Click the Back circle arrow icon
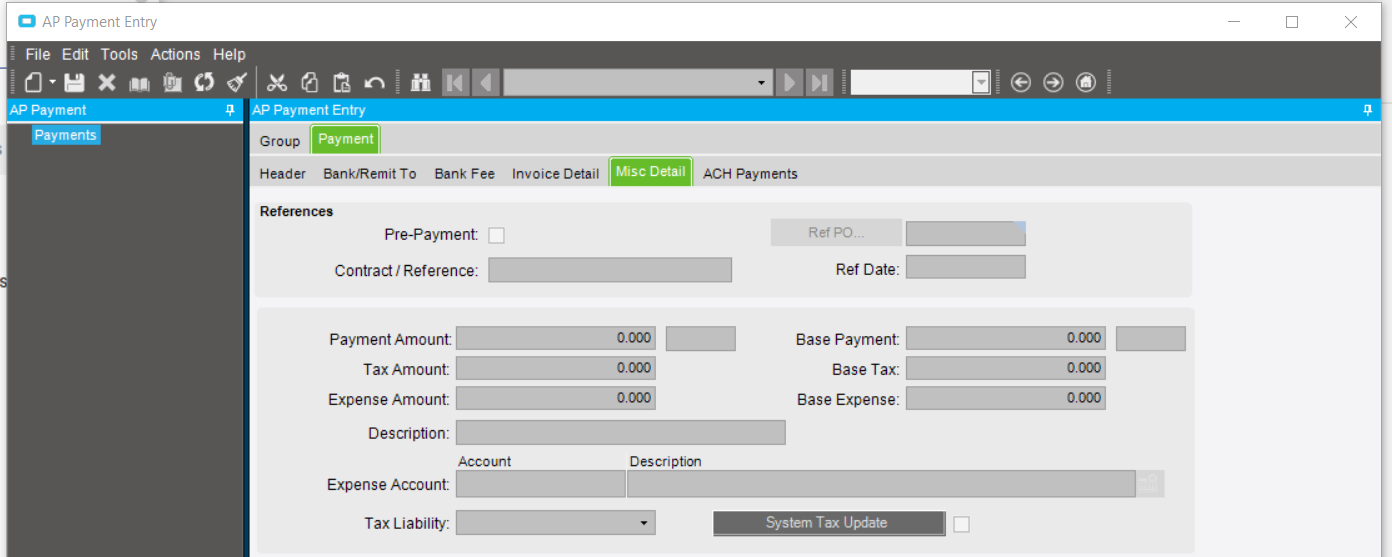The image size is (1392, 557). coord(1021,83)
